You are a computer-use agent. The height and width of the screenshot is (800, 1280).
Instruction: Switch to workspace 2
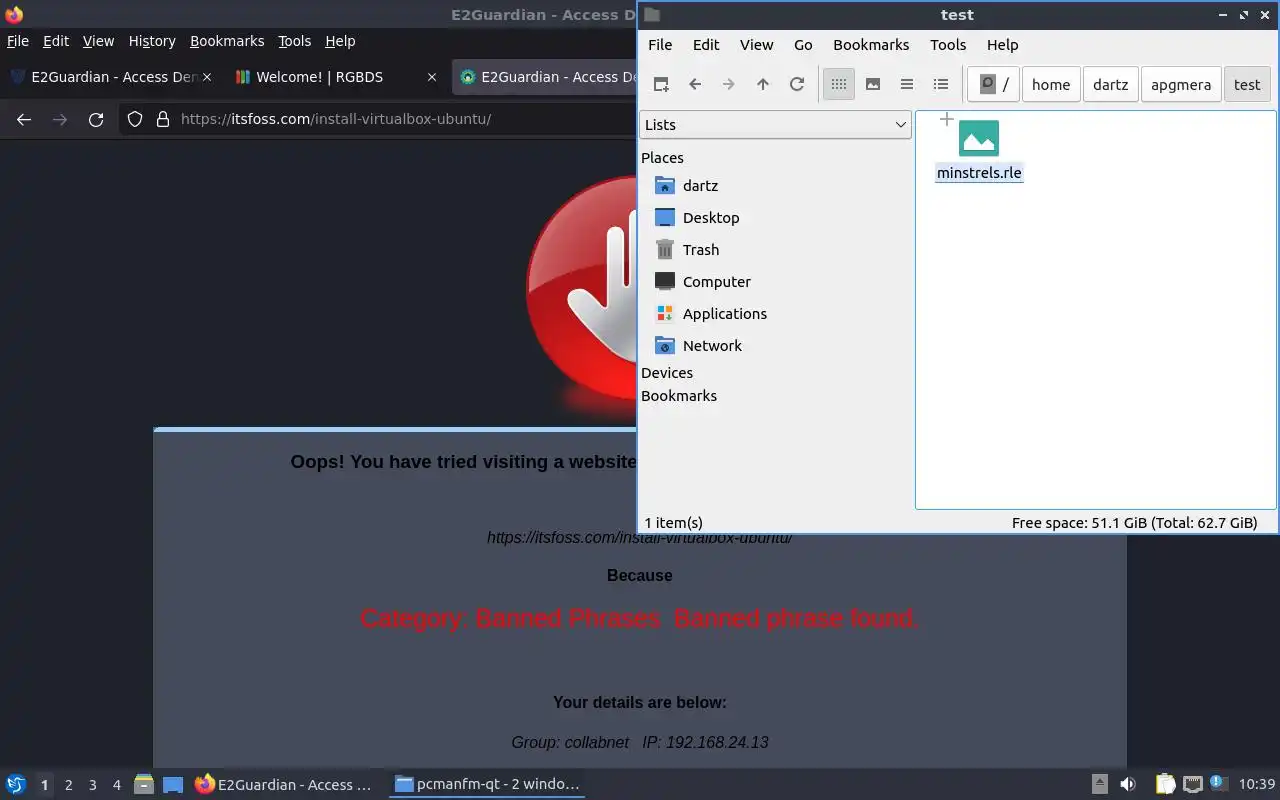(x=68, y=785)
